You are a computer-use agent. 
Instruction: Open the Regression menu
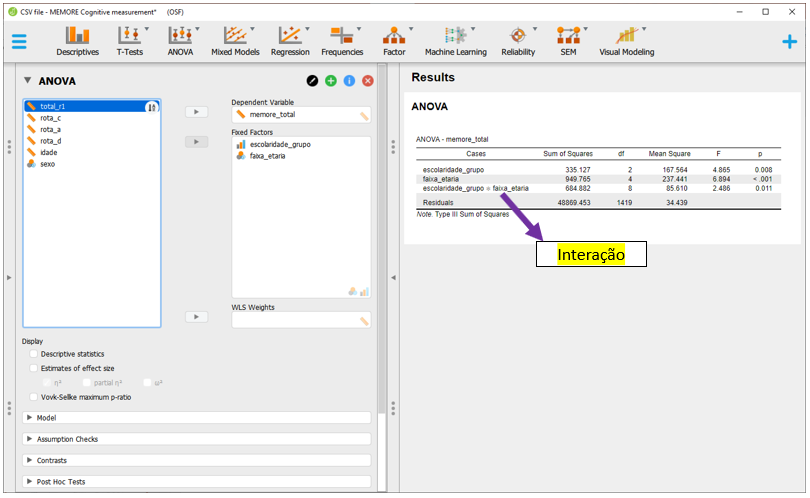coord(290,41)
